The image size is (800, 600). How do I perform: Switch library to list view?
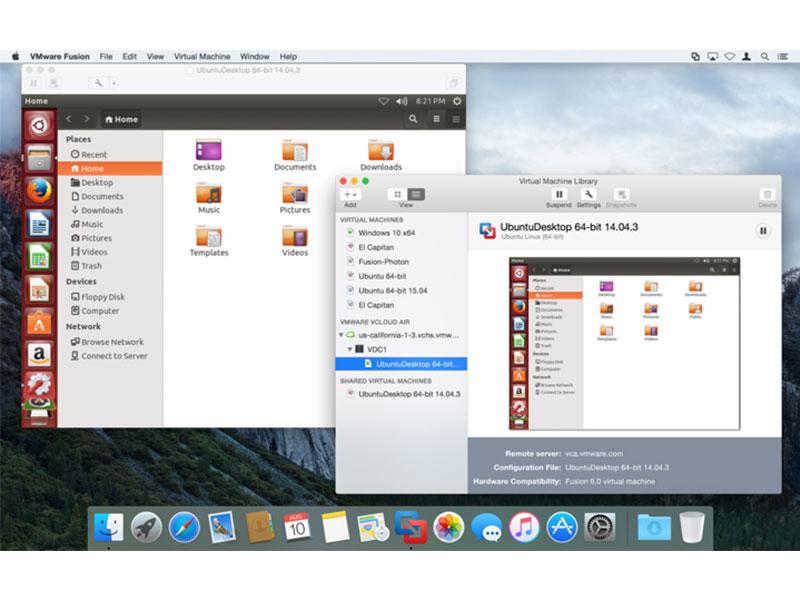416,194
